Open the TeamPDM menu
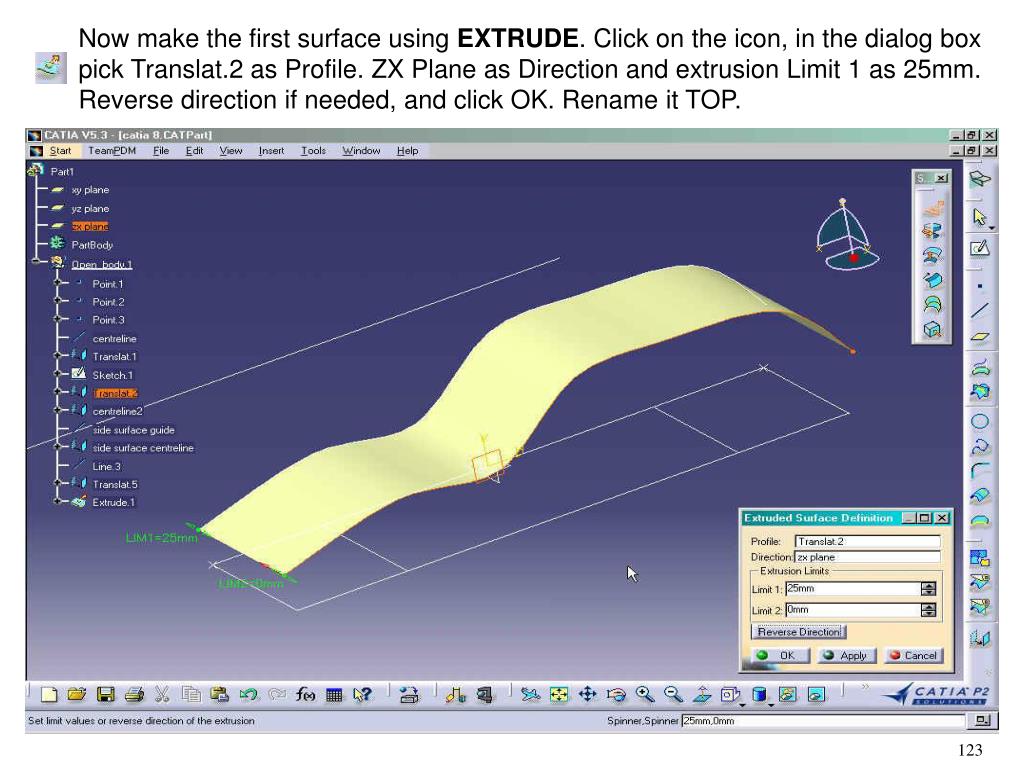 pos(112,151)
